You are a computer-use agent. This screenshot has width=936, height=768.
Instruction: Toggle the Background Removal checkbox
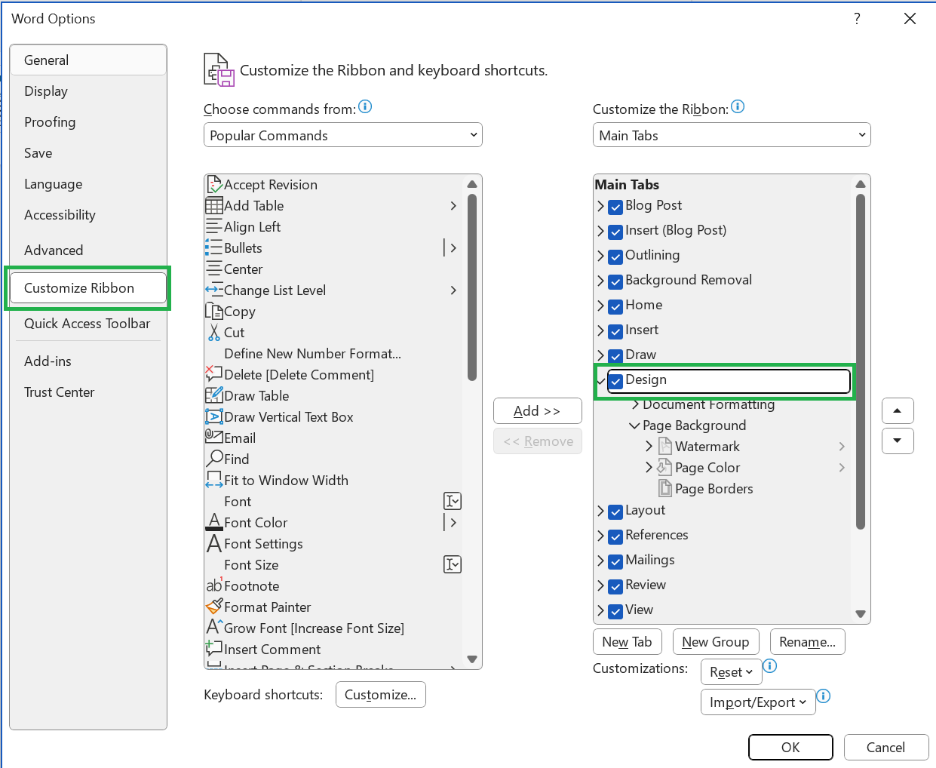pos(615,282)
